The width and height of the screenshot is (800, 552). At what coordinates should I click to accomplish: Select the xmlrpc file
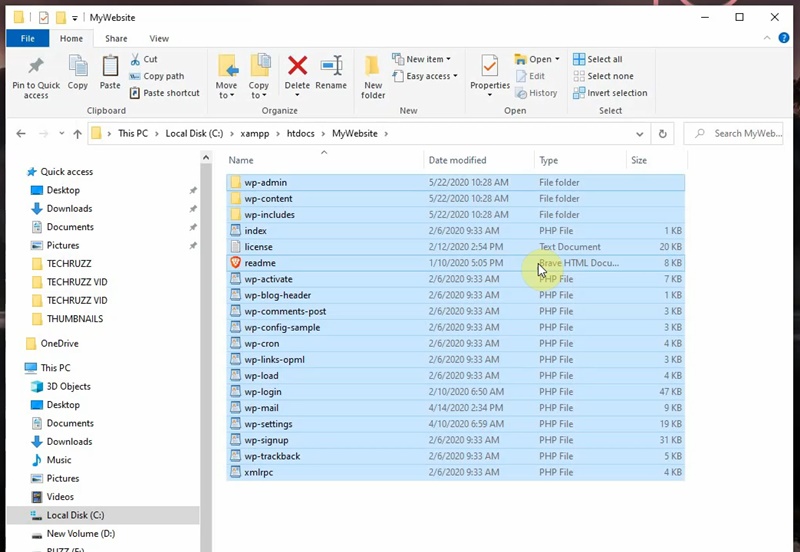(456, 472)
